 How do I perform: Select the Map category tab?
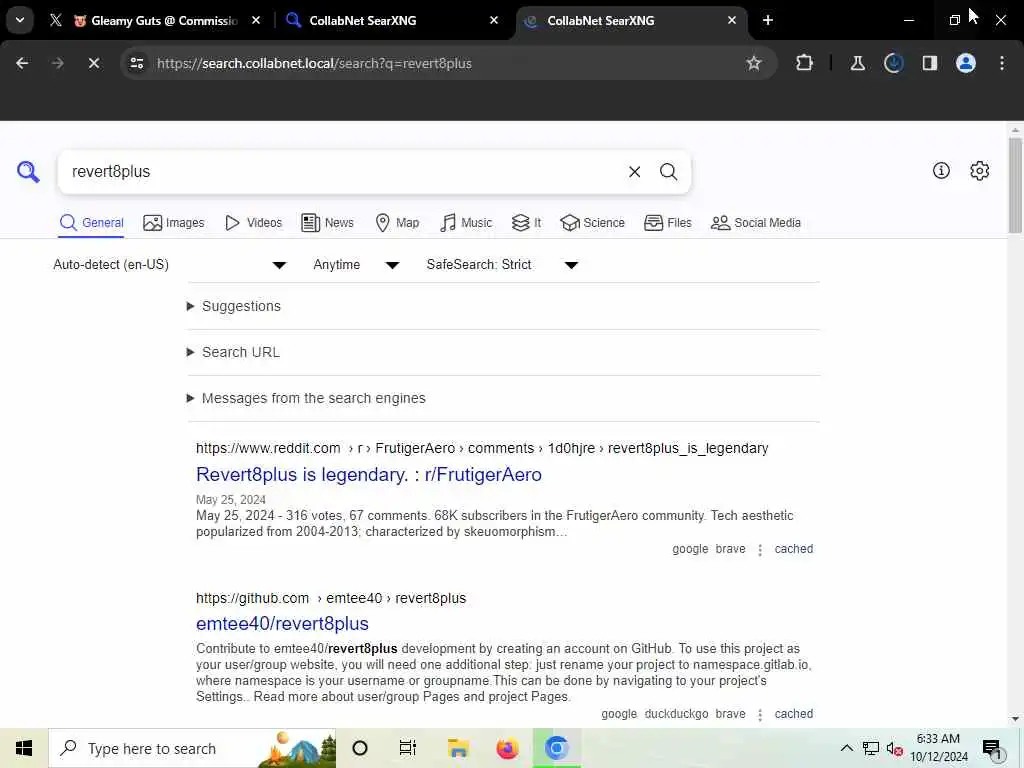tap(397, 223)
